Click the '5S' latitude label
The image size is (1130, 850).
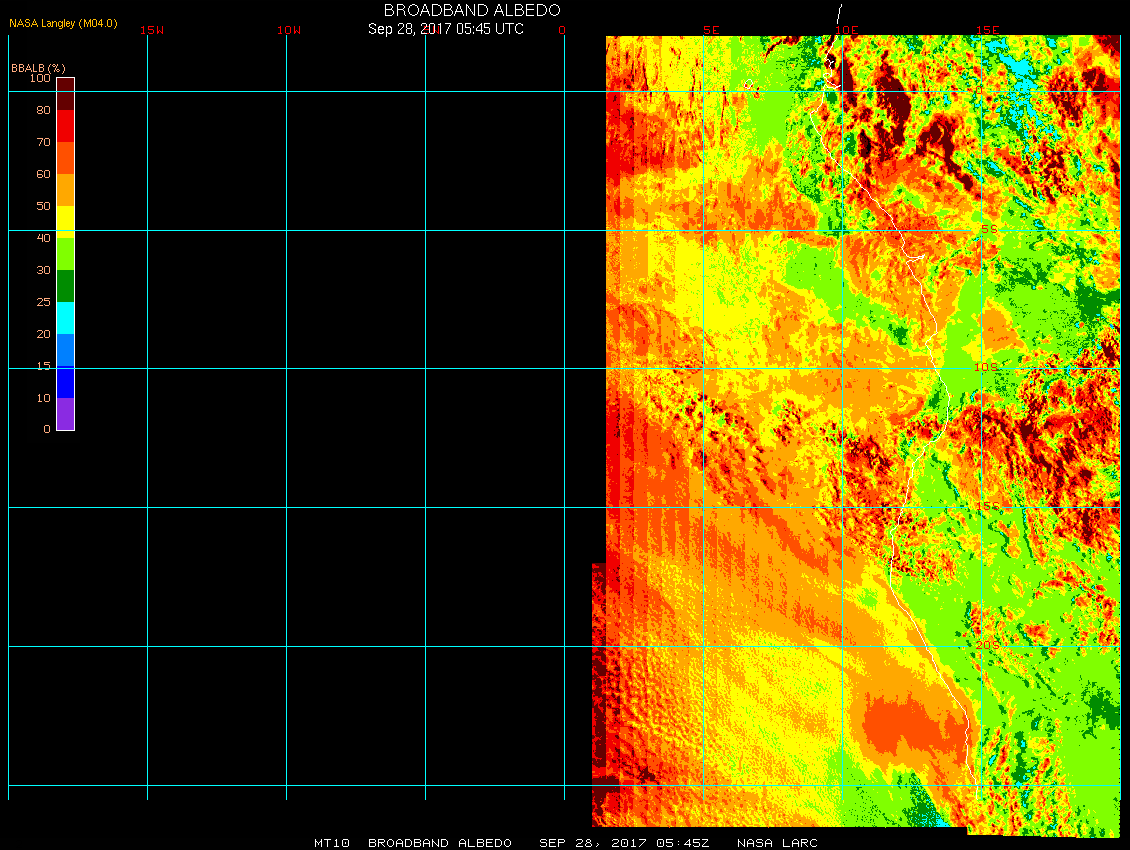[989, 229]
